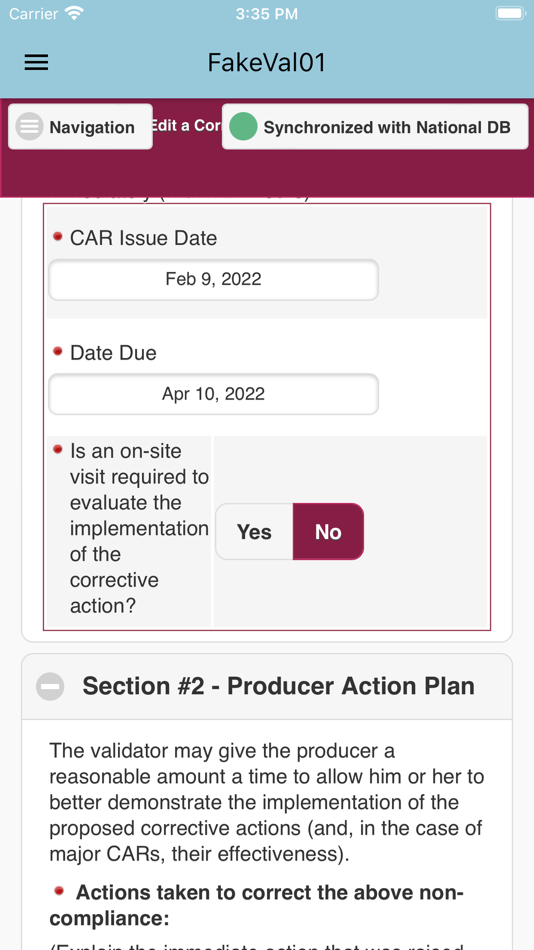Screen dimensions: 534x950
Task: Open the hamburger menu in top bar
Action: 36,62
